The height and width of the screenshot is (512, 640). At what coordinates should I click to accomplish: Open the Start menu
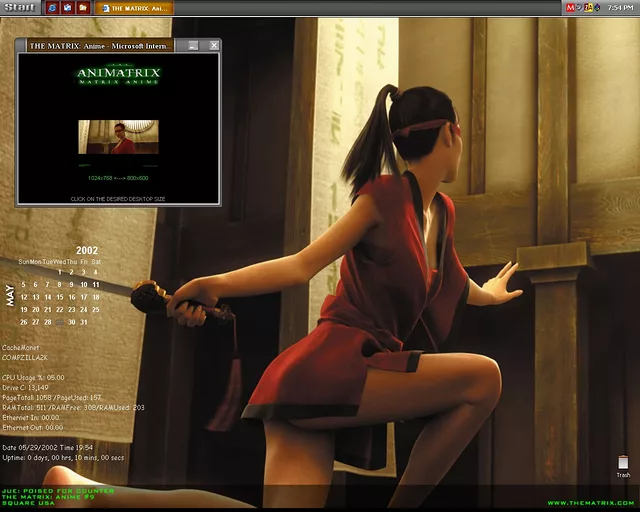pos(19,7)
